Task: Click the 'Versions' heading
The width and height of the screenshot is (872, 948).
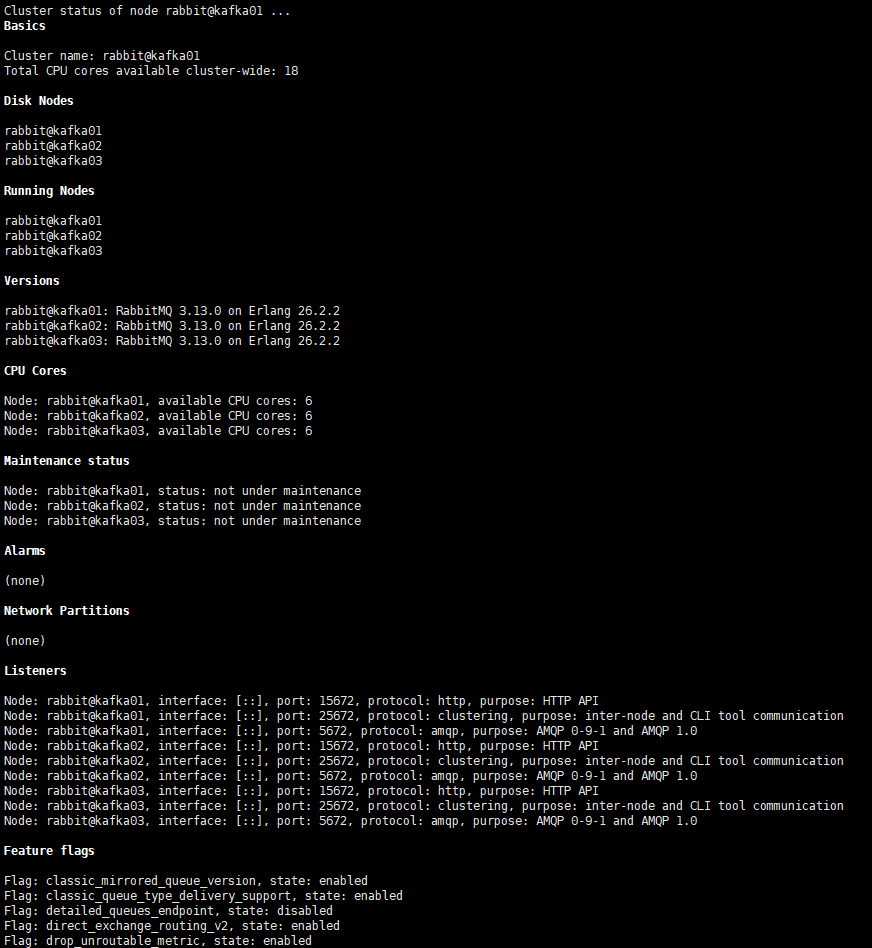Action: 31,281
